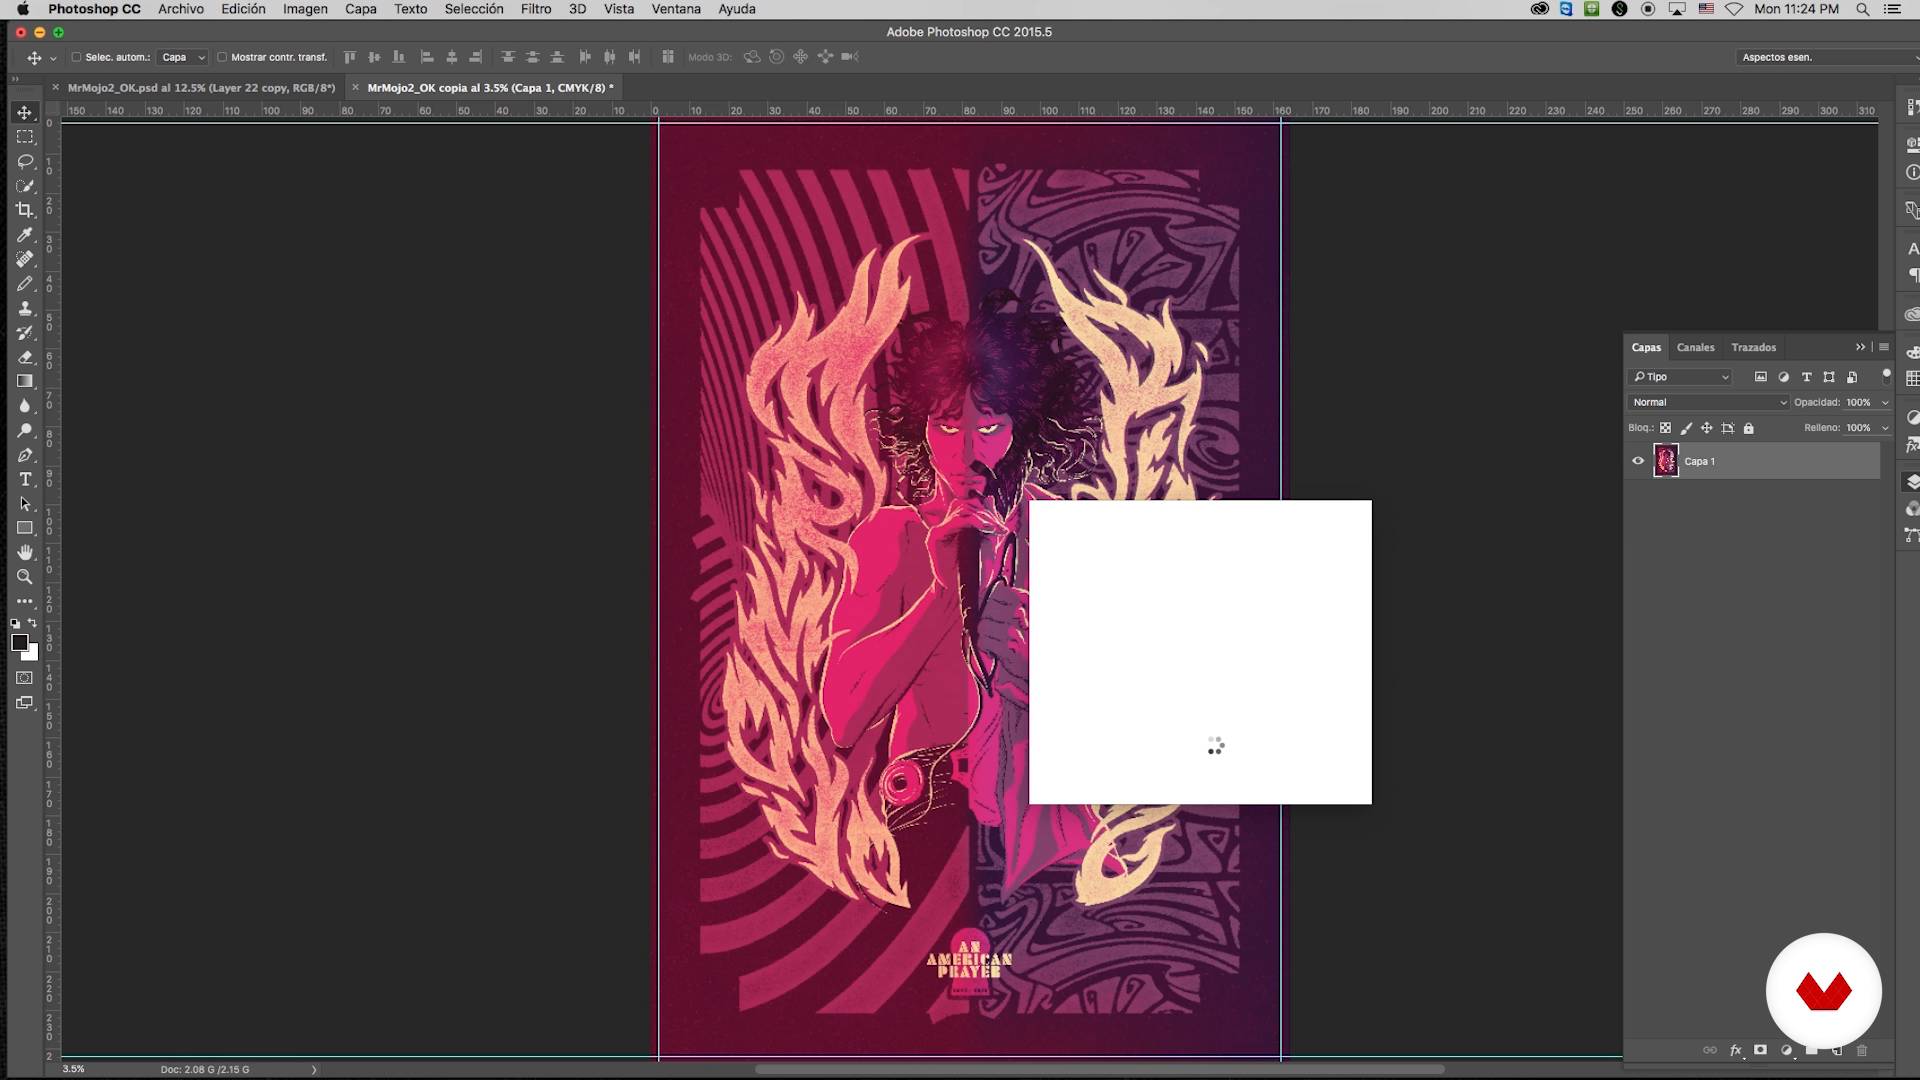Switch to MrMojo2_OK.psd document tab
Image resolution: width=1920 pixels, height=1080 pixels.
point(201,88)
